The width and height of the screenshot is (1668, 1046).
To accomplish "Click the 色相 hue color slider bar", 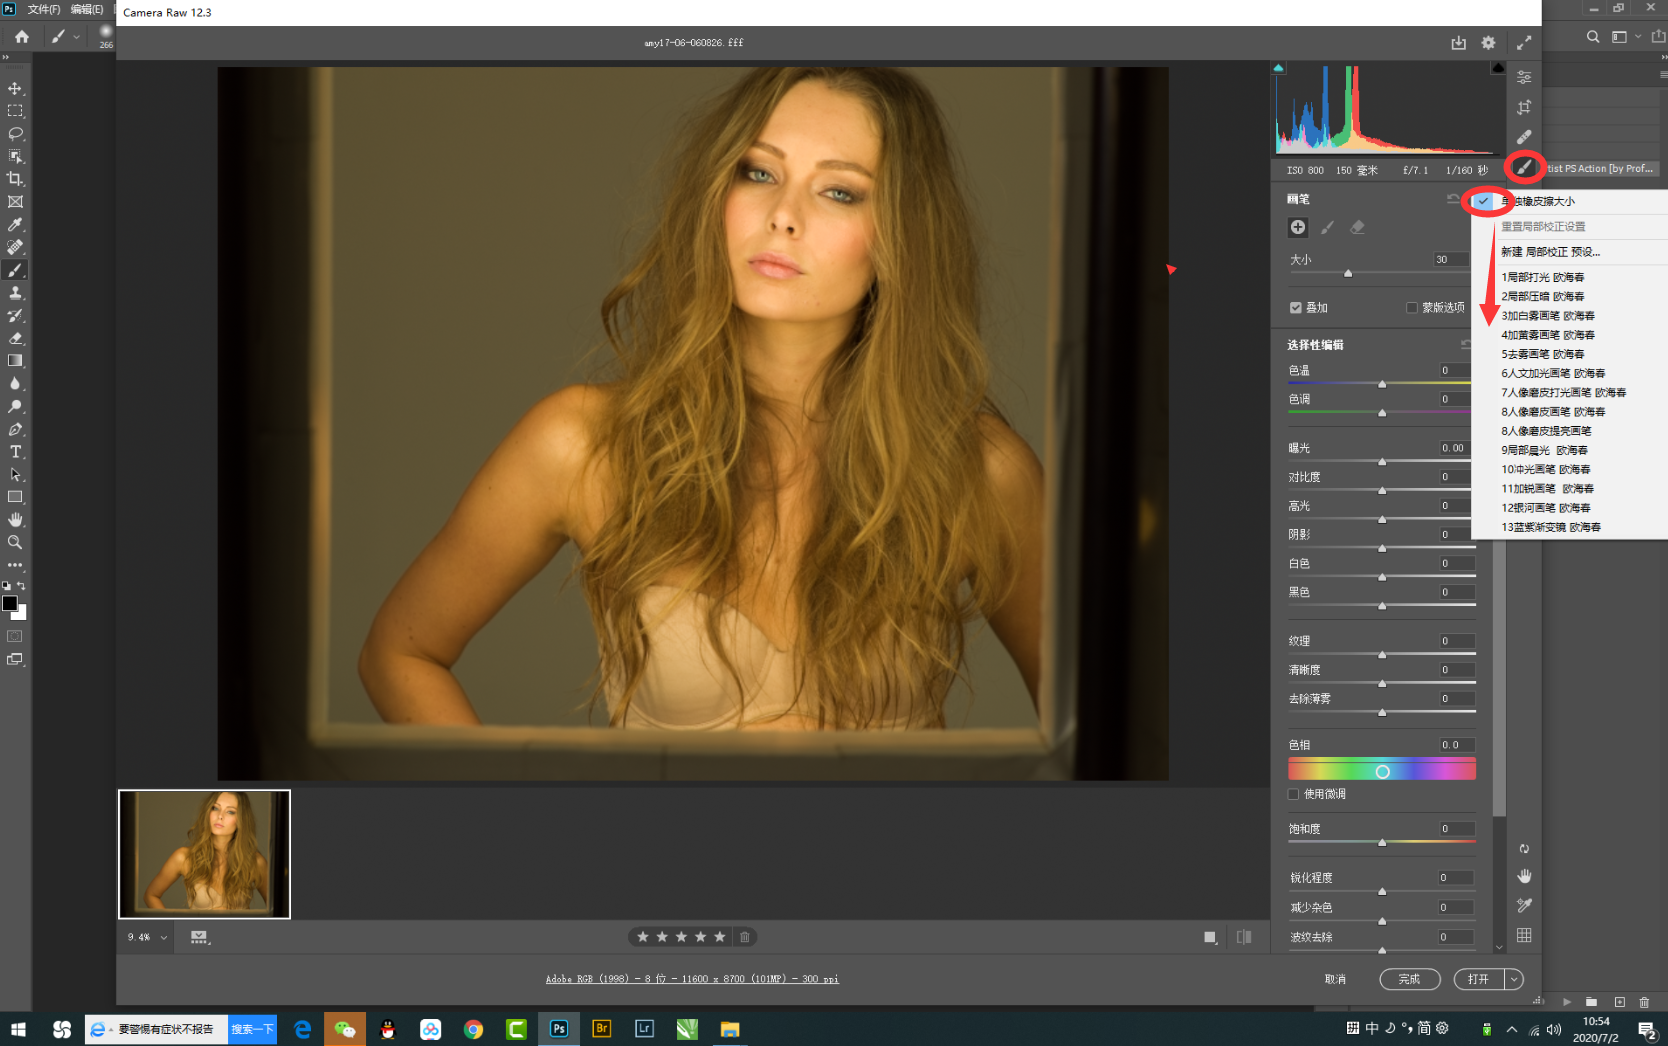I will tap(1381, 770).
